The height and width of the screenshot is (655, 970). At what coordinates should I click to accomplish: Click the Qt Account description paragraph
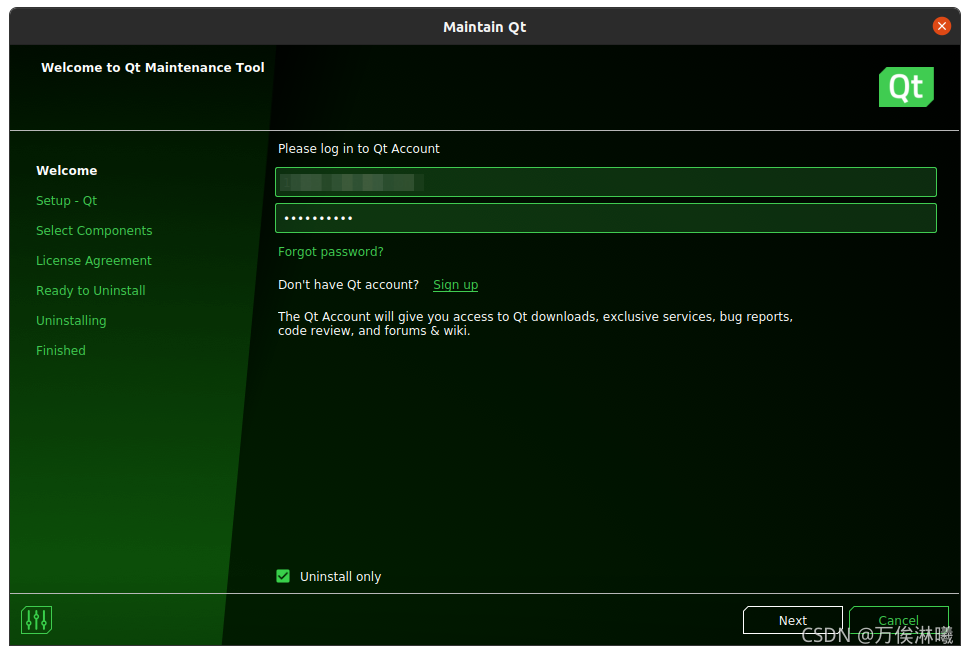click(535, 323)
